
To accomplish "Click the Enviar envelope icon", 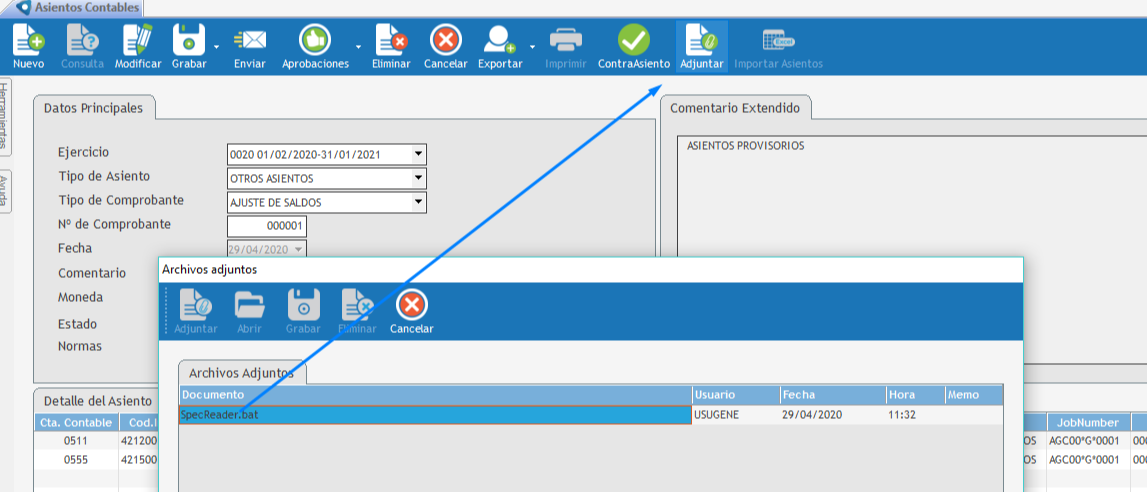I will pyautogui.click(x=249, y=41).
